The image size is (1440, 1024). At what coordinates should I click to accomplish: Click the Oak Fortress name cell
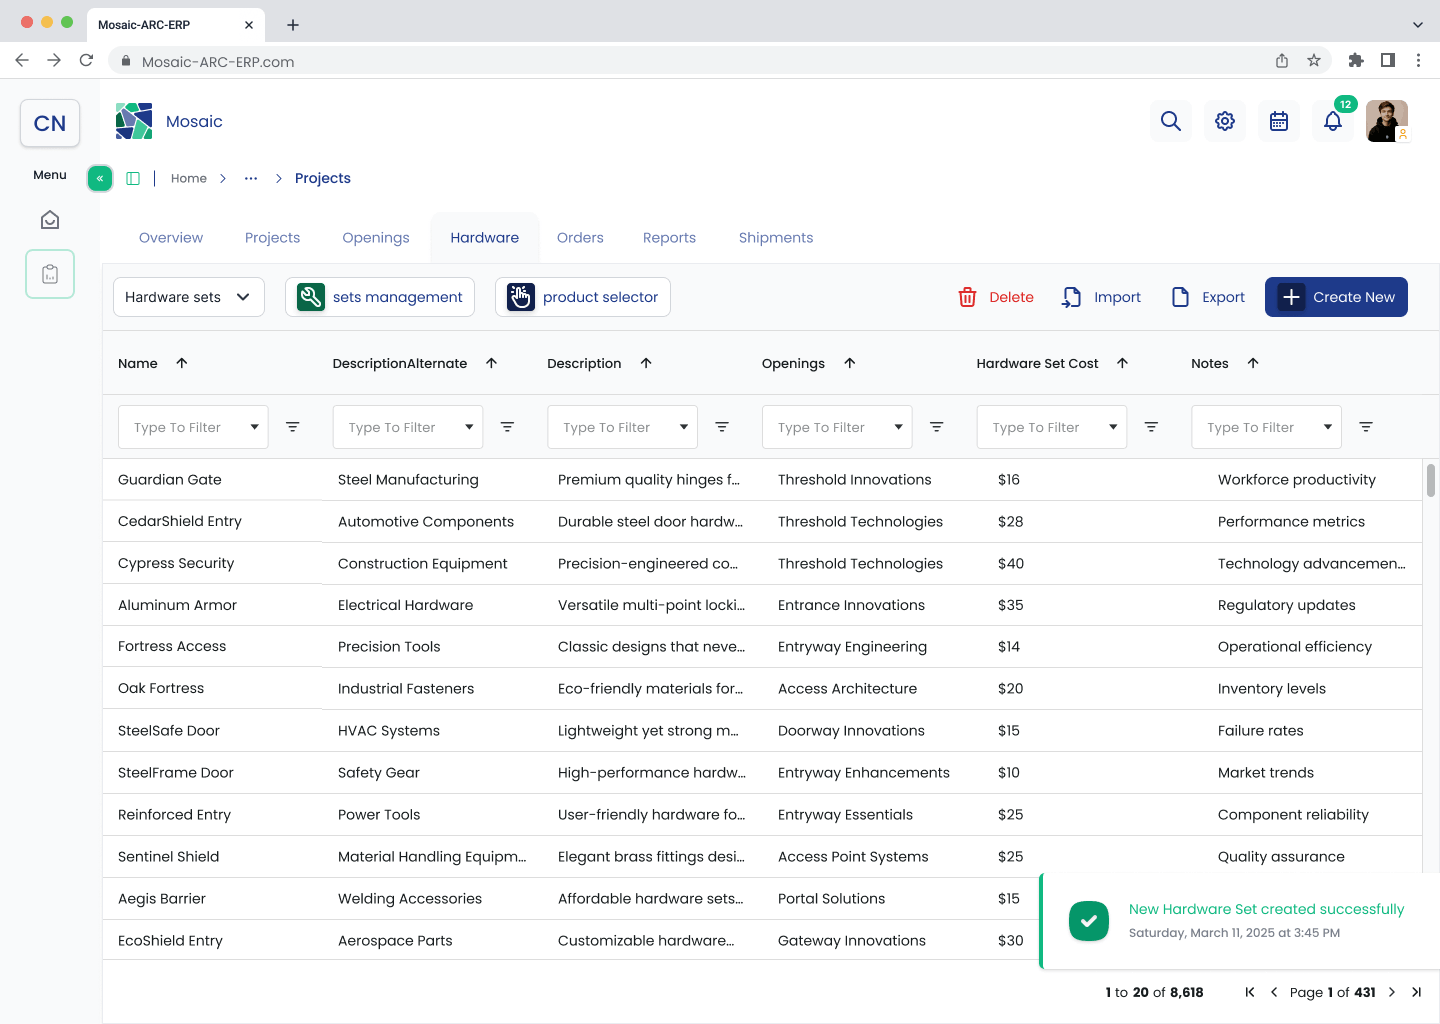161,689
